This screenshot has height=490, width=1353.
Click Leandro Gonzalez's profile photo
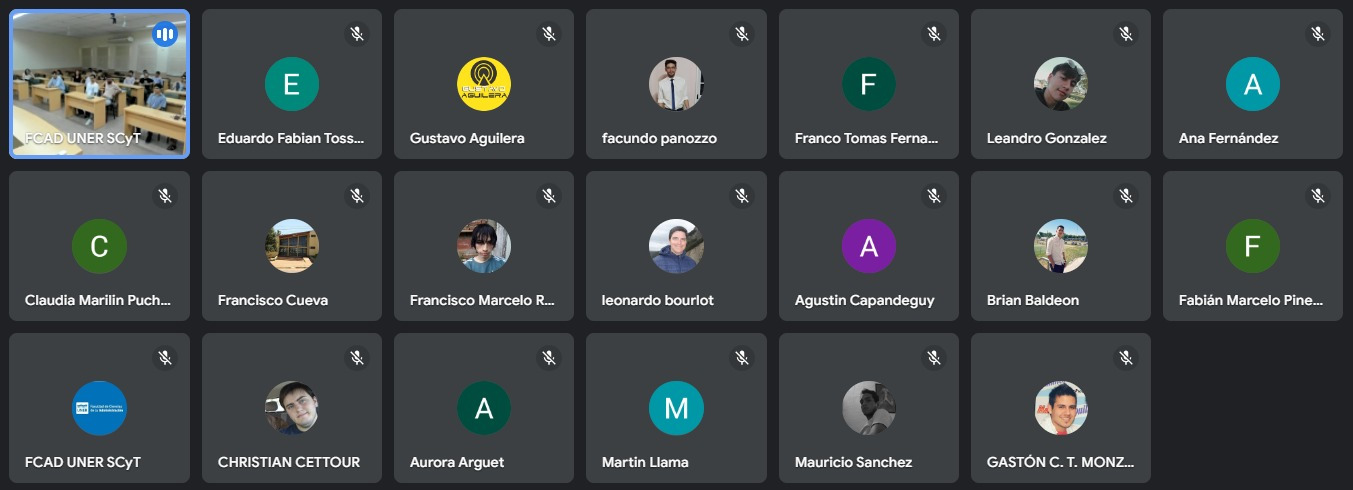pos(1061,84)
